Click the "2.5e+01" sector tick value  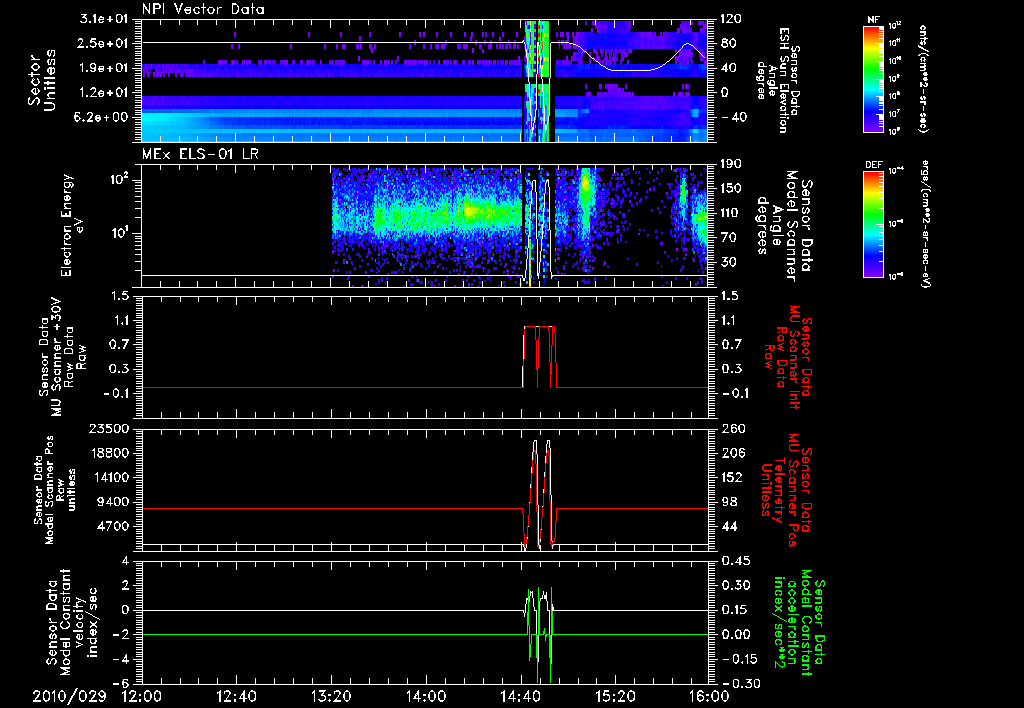[x=104, y=44]
